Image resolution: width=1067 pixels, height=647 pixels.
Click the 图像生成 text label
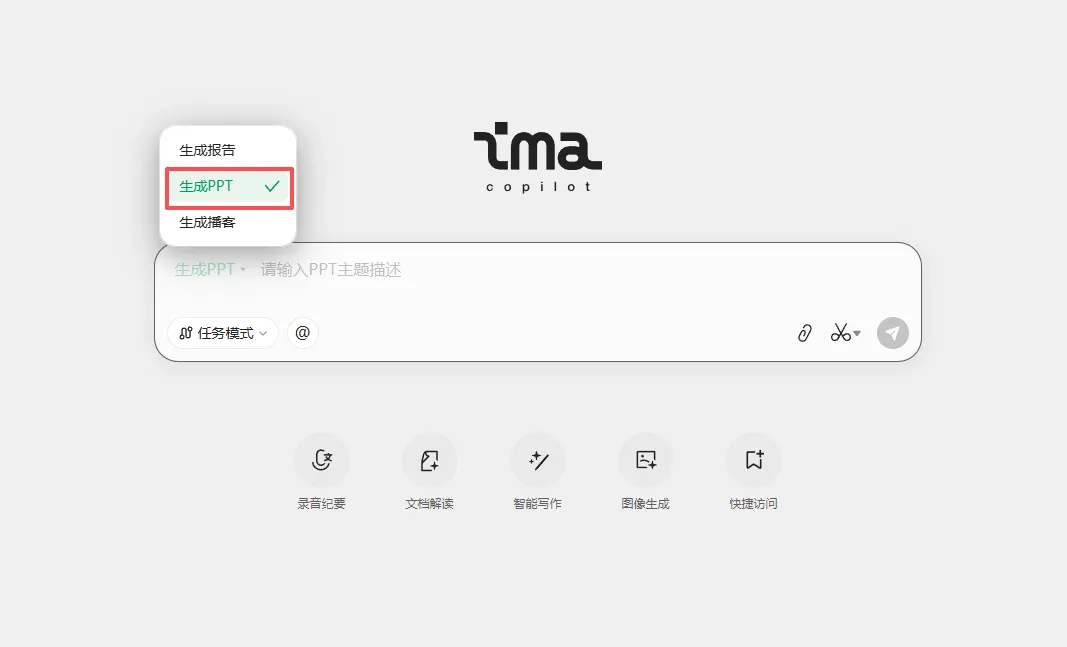click(x=646, y=504)
